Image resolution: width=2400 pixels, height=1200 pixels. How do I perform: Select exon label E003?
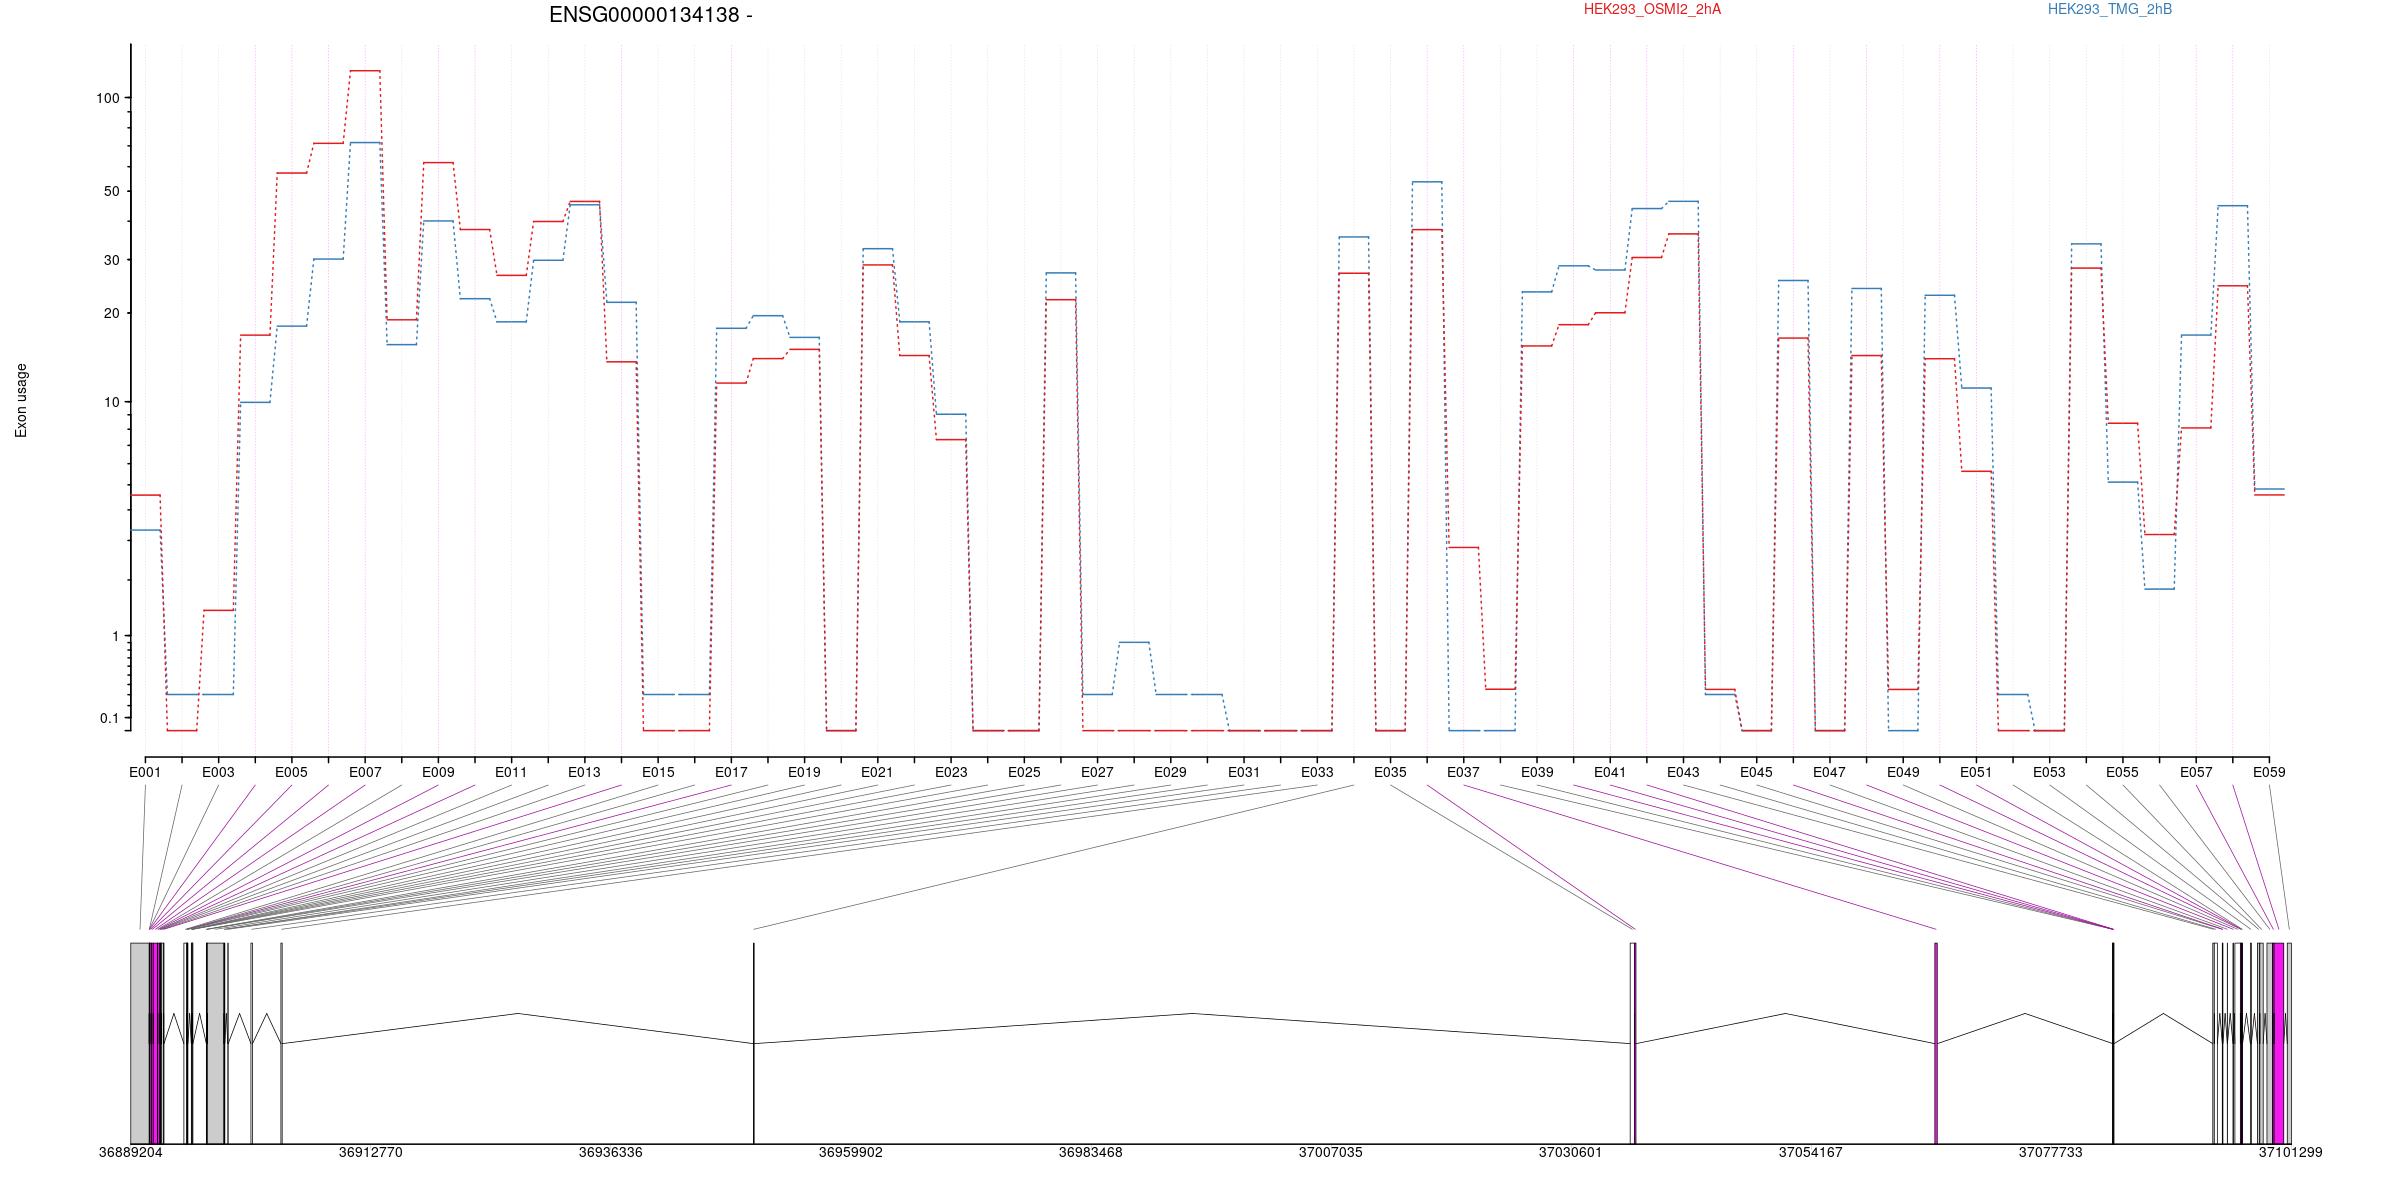click(218, 772)
